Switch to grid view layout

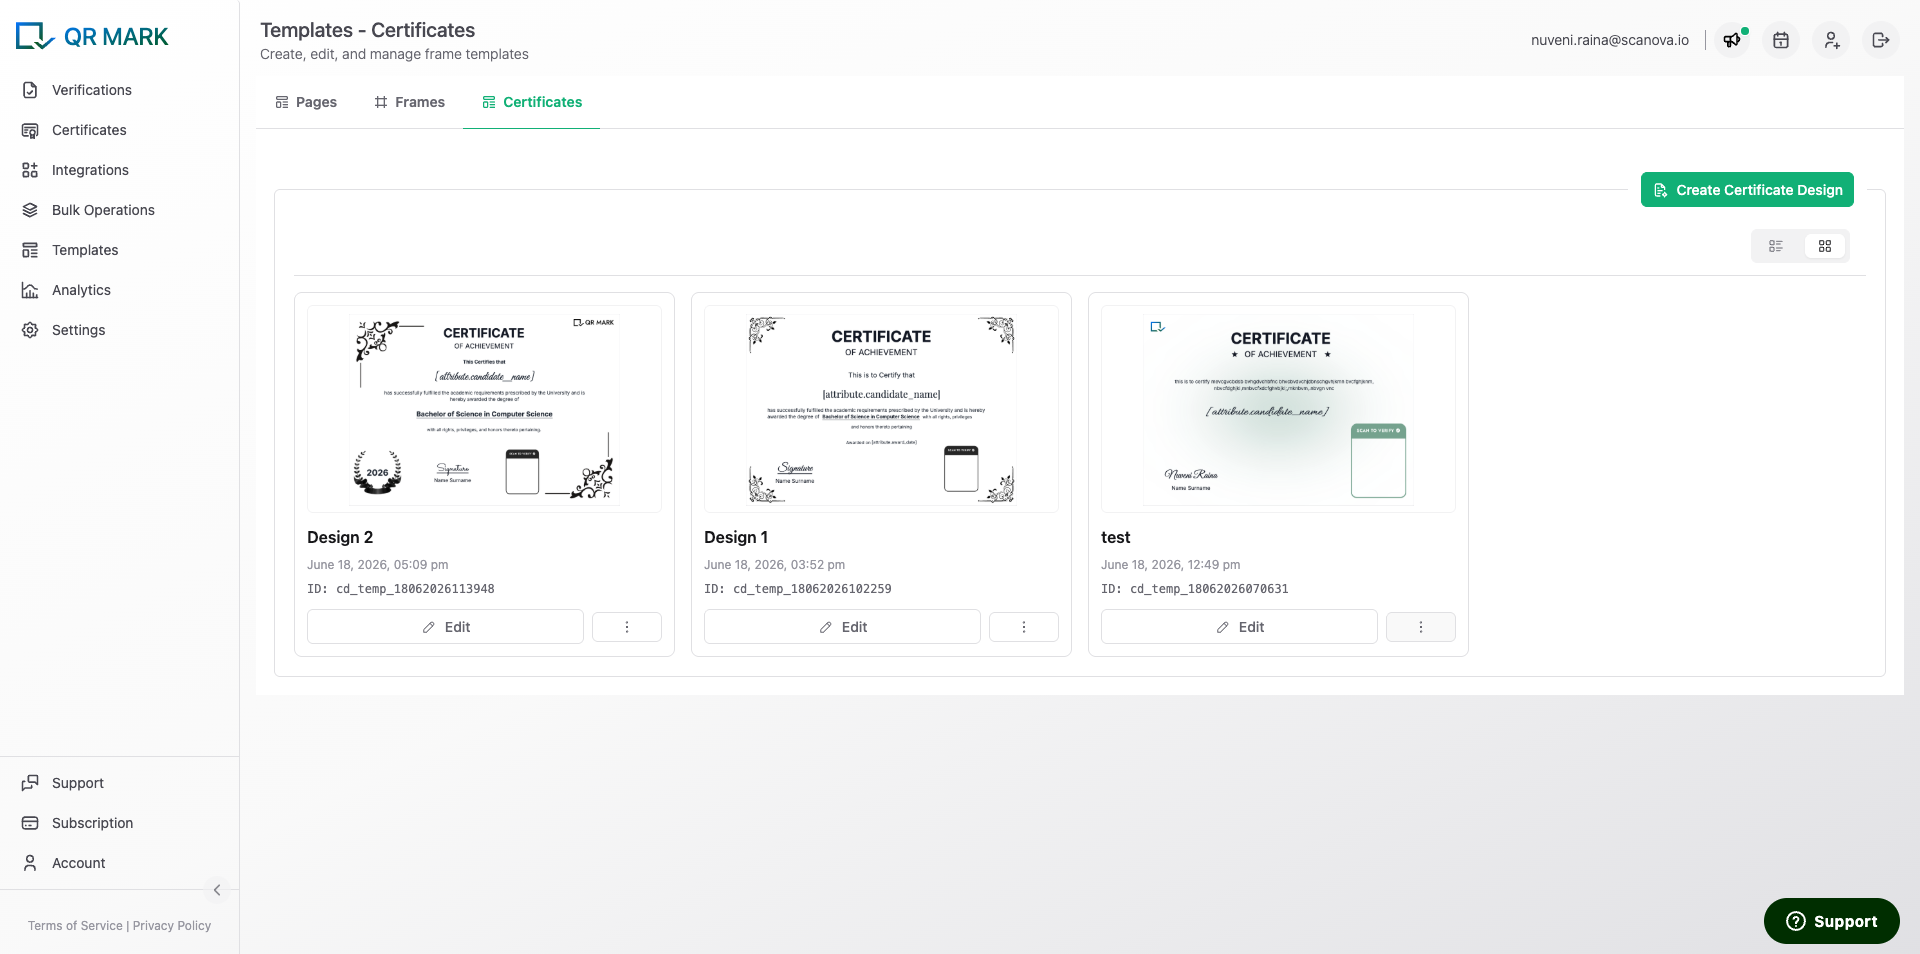click(1825, 246)
